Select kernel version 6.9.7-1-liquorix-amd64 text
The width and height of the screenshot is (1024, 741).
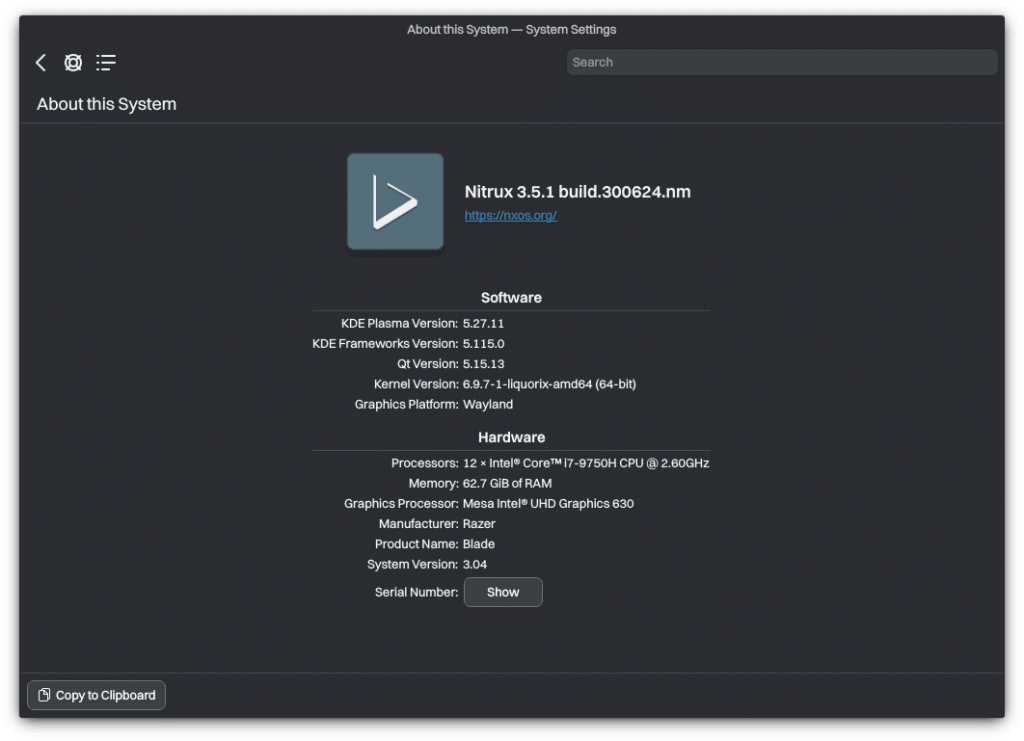pyautogui.click(x=549, y=385)
